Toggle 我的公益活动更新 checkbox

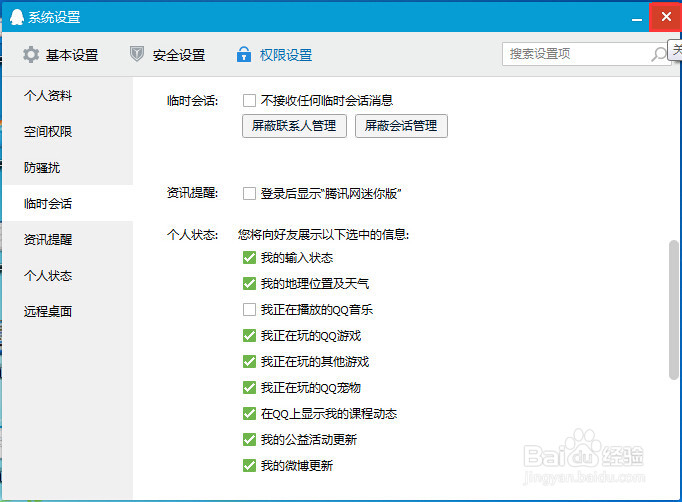(249, 439)
